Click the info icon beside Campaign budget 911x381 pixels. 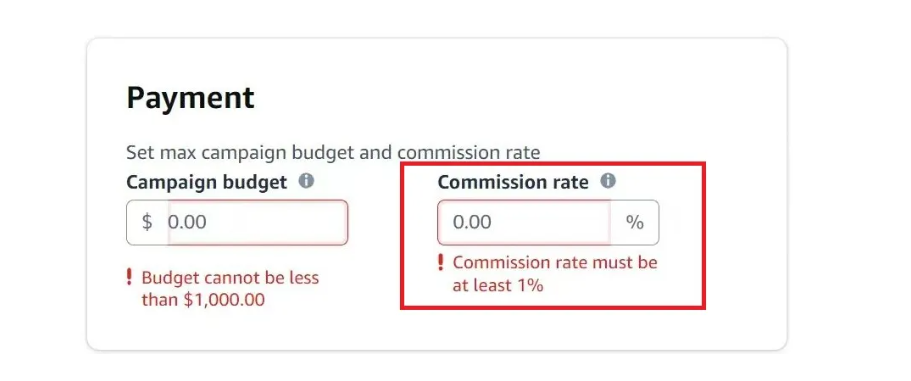point(306,181)
